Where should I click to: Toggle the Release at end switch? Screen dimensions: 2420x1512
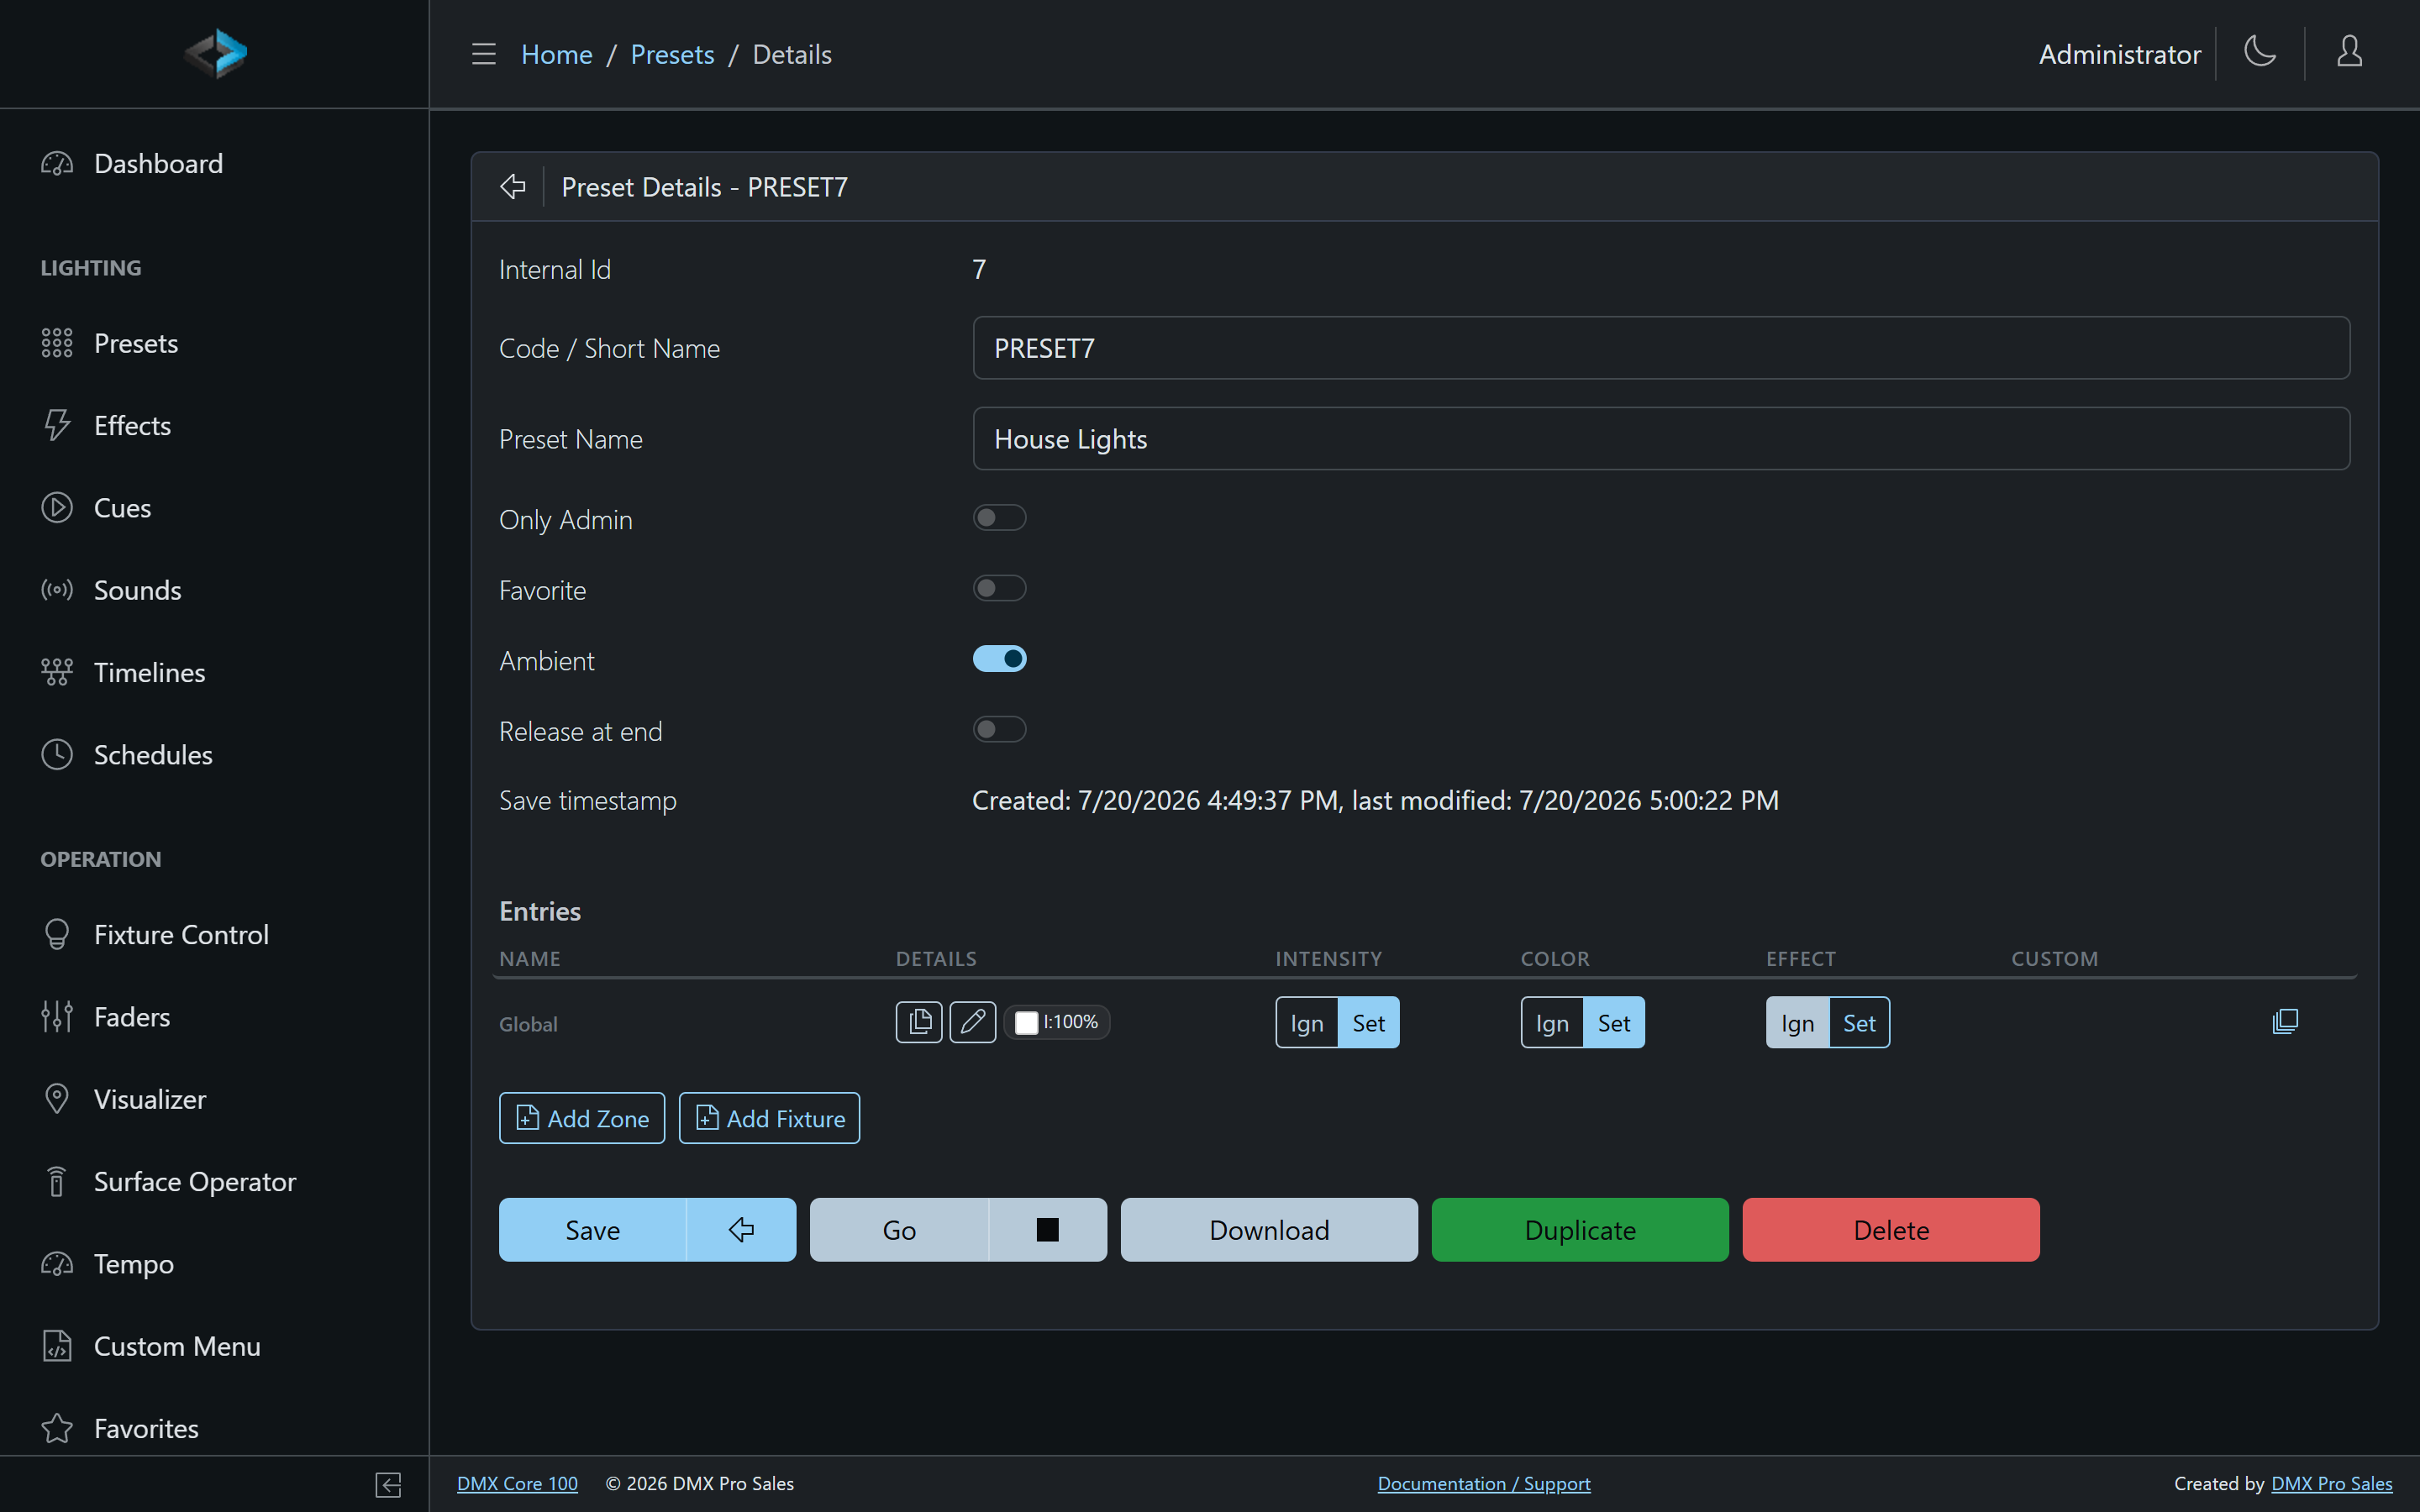999,729
